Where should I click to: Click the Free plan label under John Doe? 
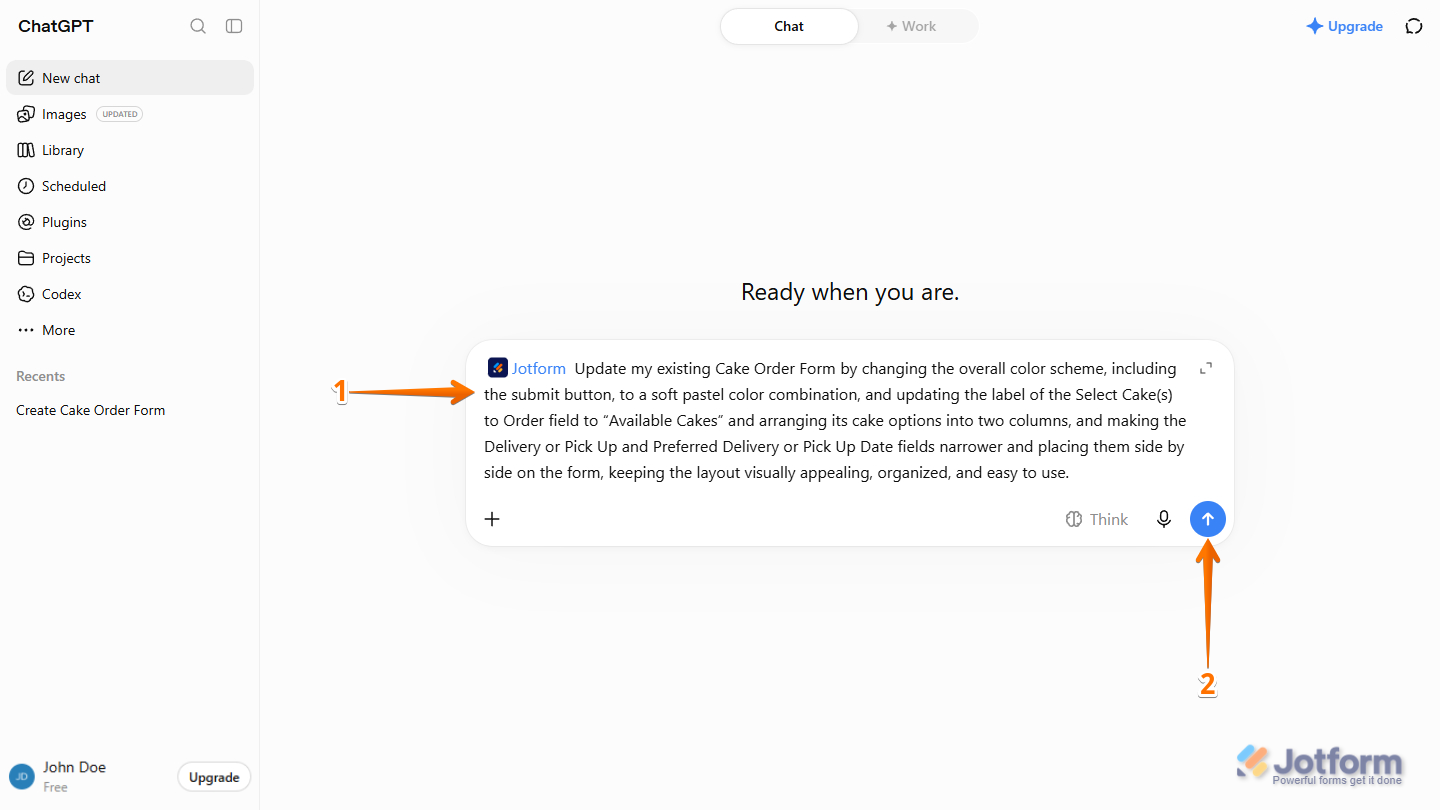point(56,787)
